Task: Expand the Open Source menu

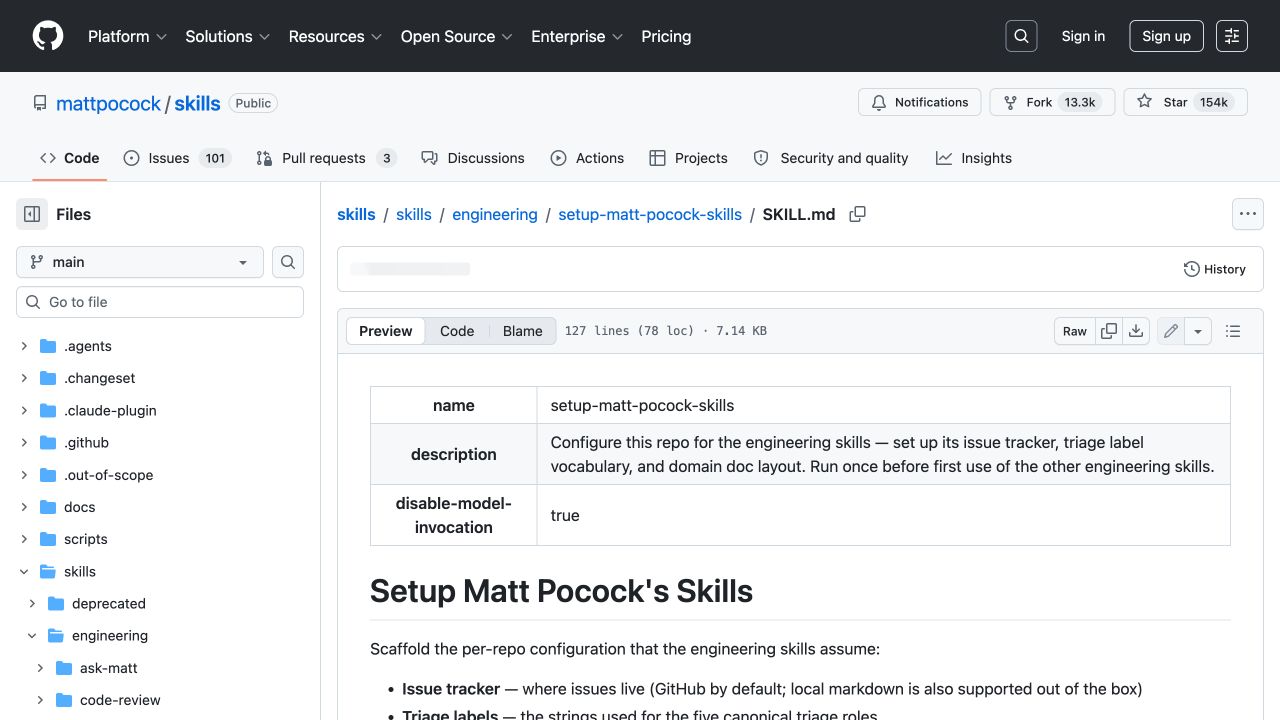Action: click(457, 36)
